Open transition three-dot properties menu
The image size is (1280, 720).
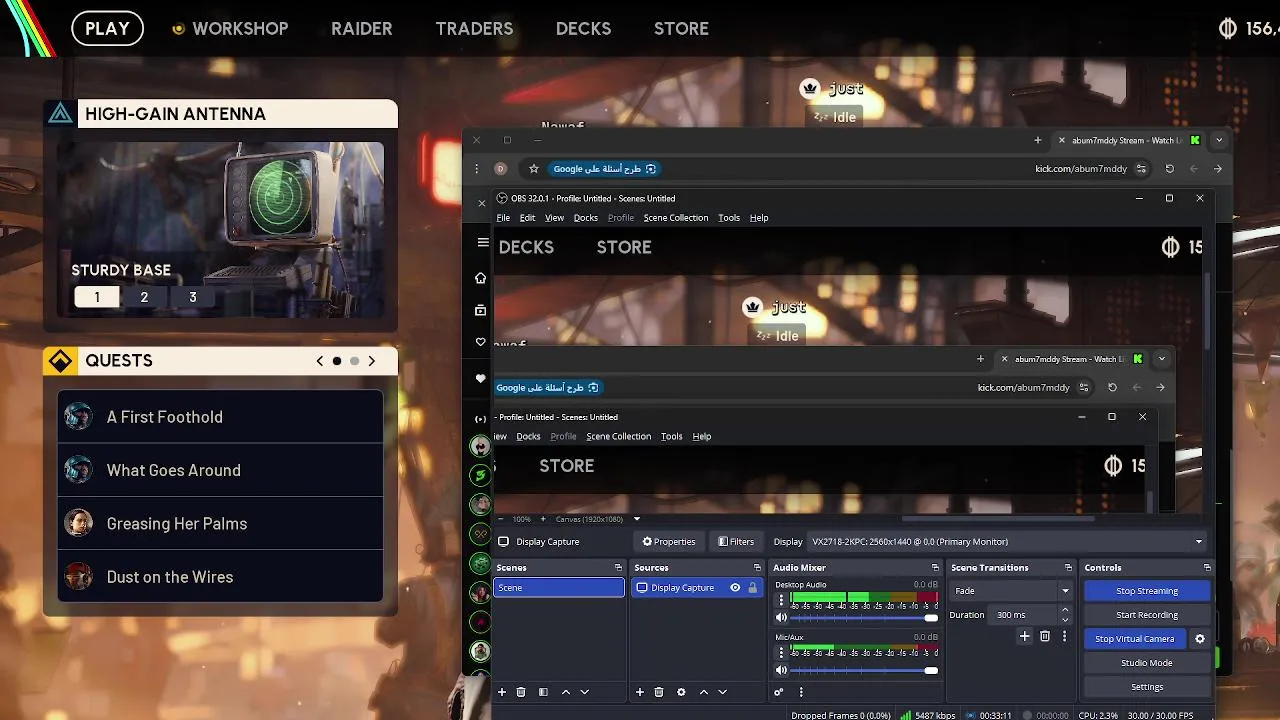pyautogui.click(x=1064, y=636)
